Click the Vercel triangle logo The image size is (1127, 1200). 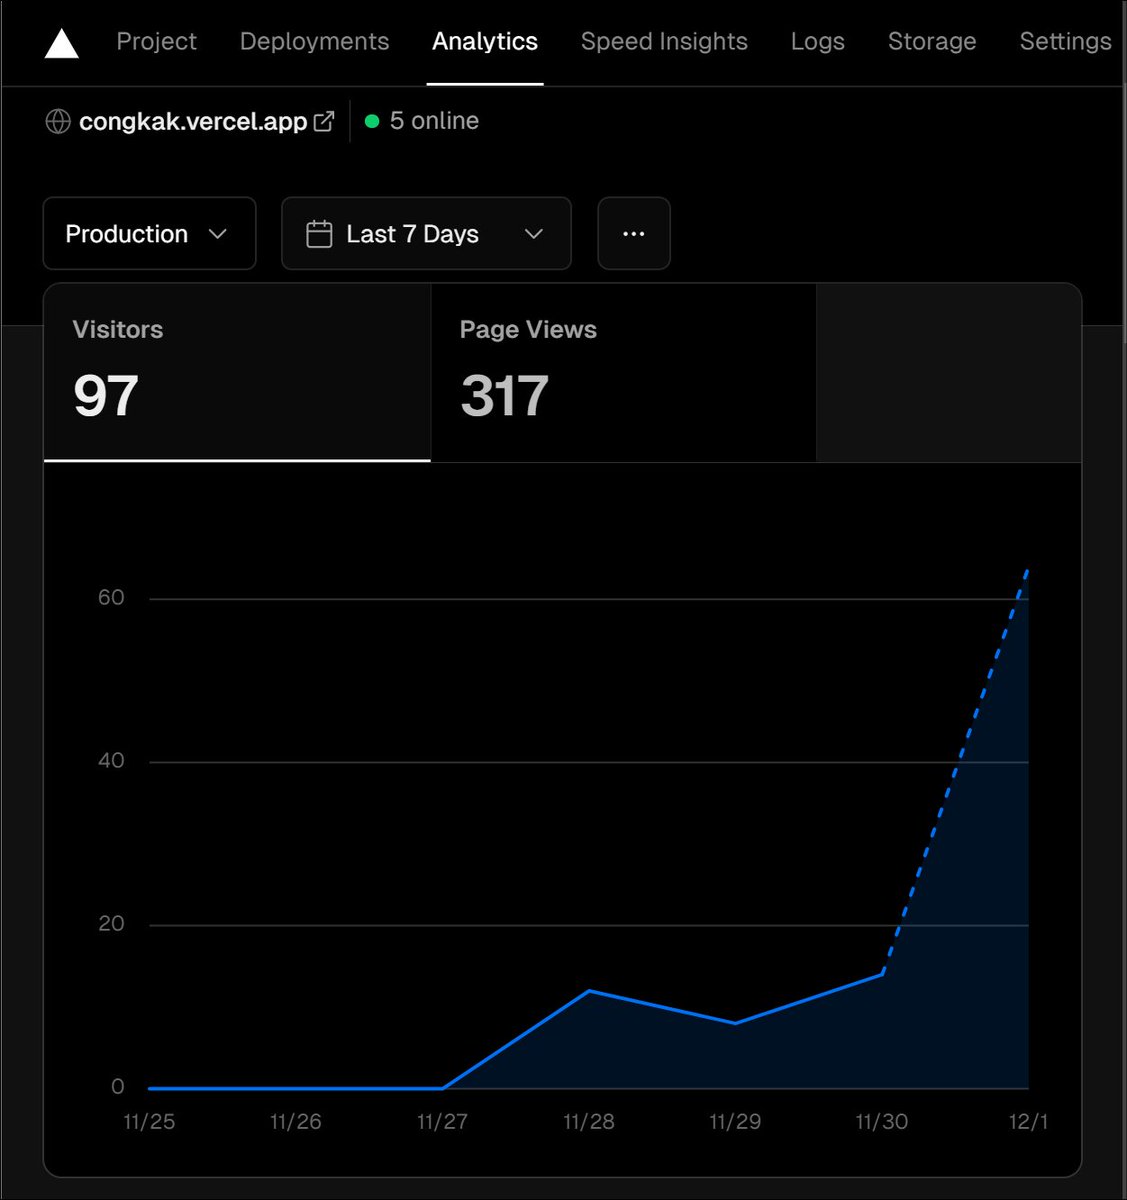pos(62,44)
